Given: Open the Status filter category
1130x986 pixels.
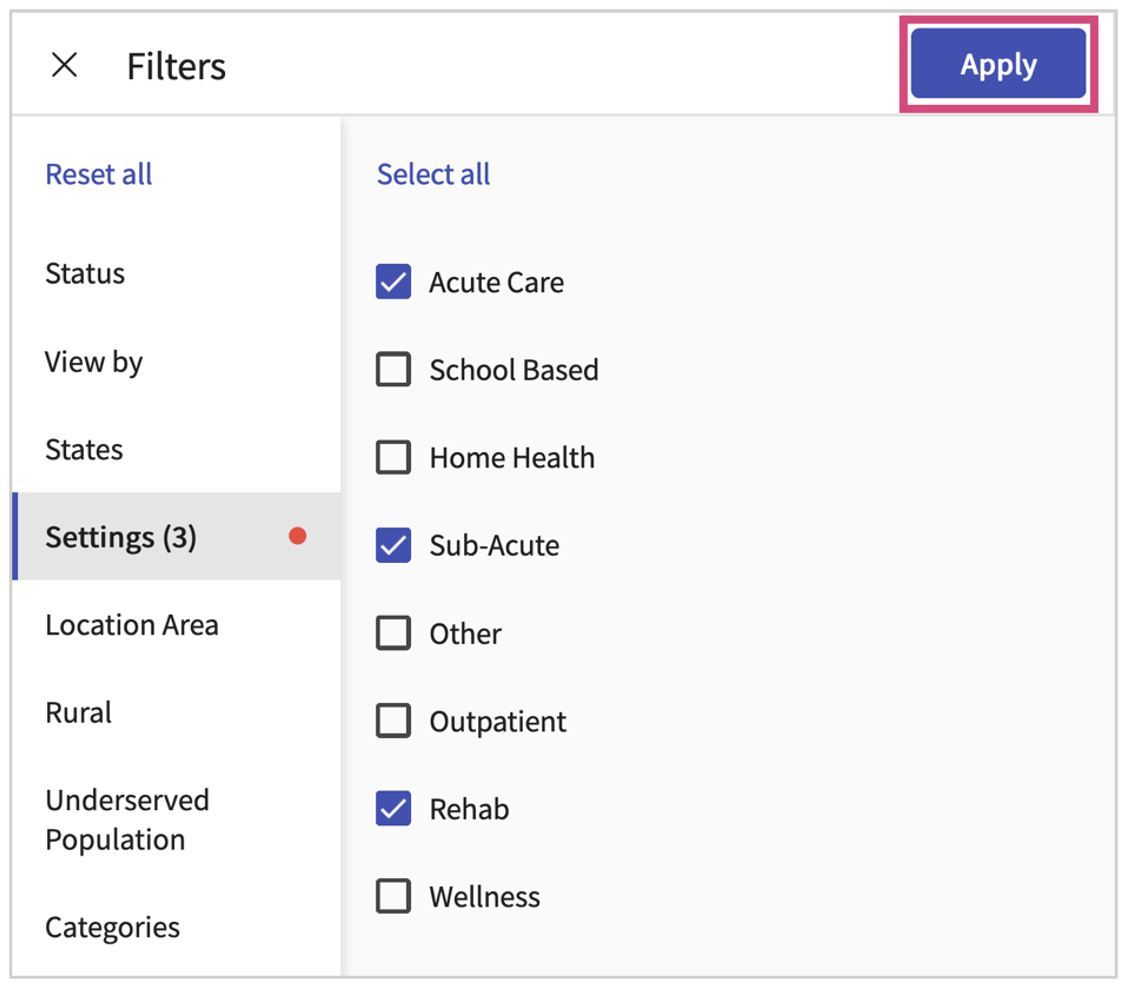Looking at the screenshot, I should pyautogui.click(x=85, y=274).
